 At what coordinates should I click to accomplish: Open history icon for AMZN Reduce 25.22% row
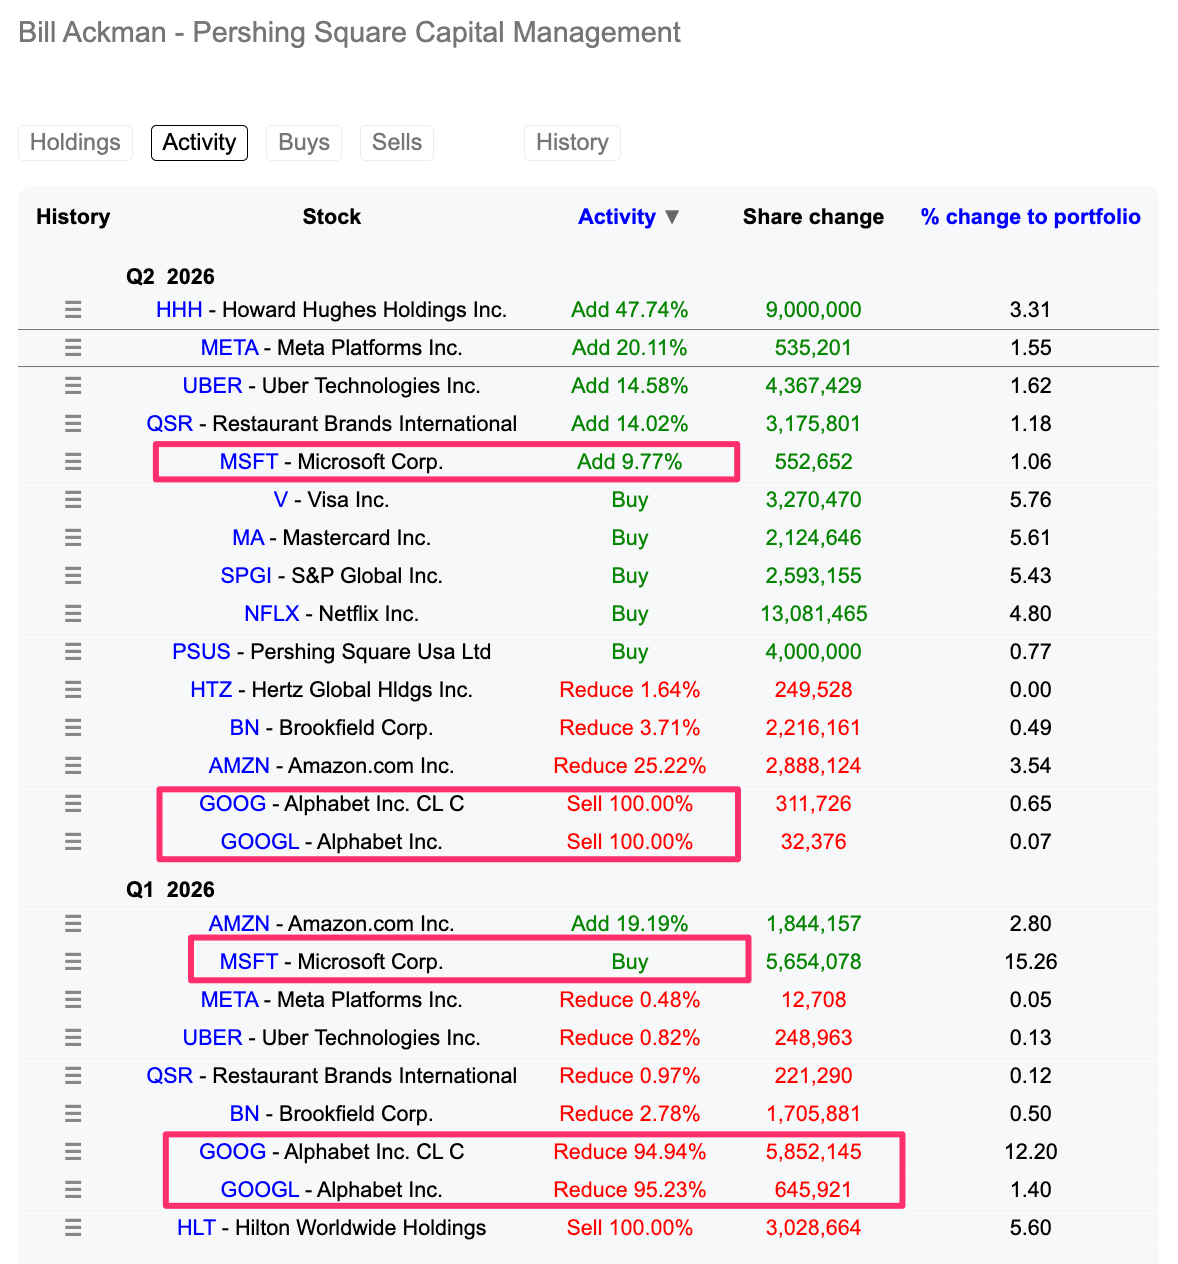[x=73, y=766]
